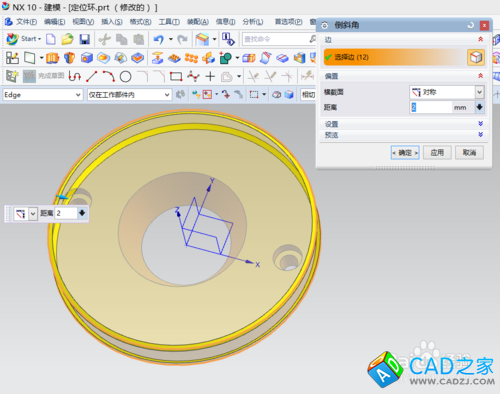500x394 pixels.
Task: Click the 应用 button
Action: [x=437, y=153]
